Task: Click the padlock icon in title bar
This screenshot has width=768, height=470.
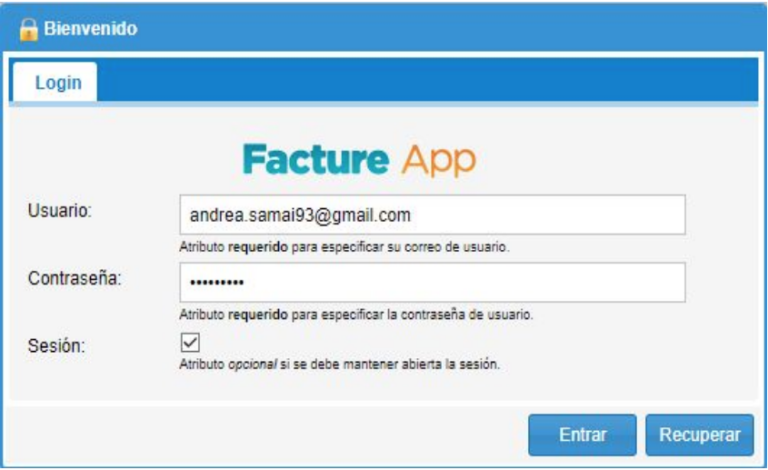Action: pos(28,29)
